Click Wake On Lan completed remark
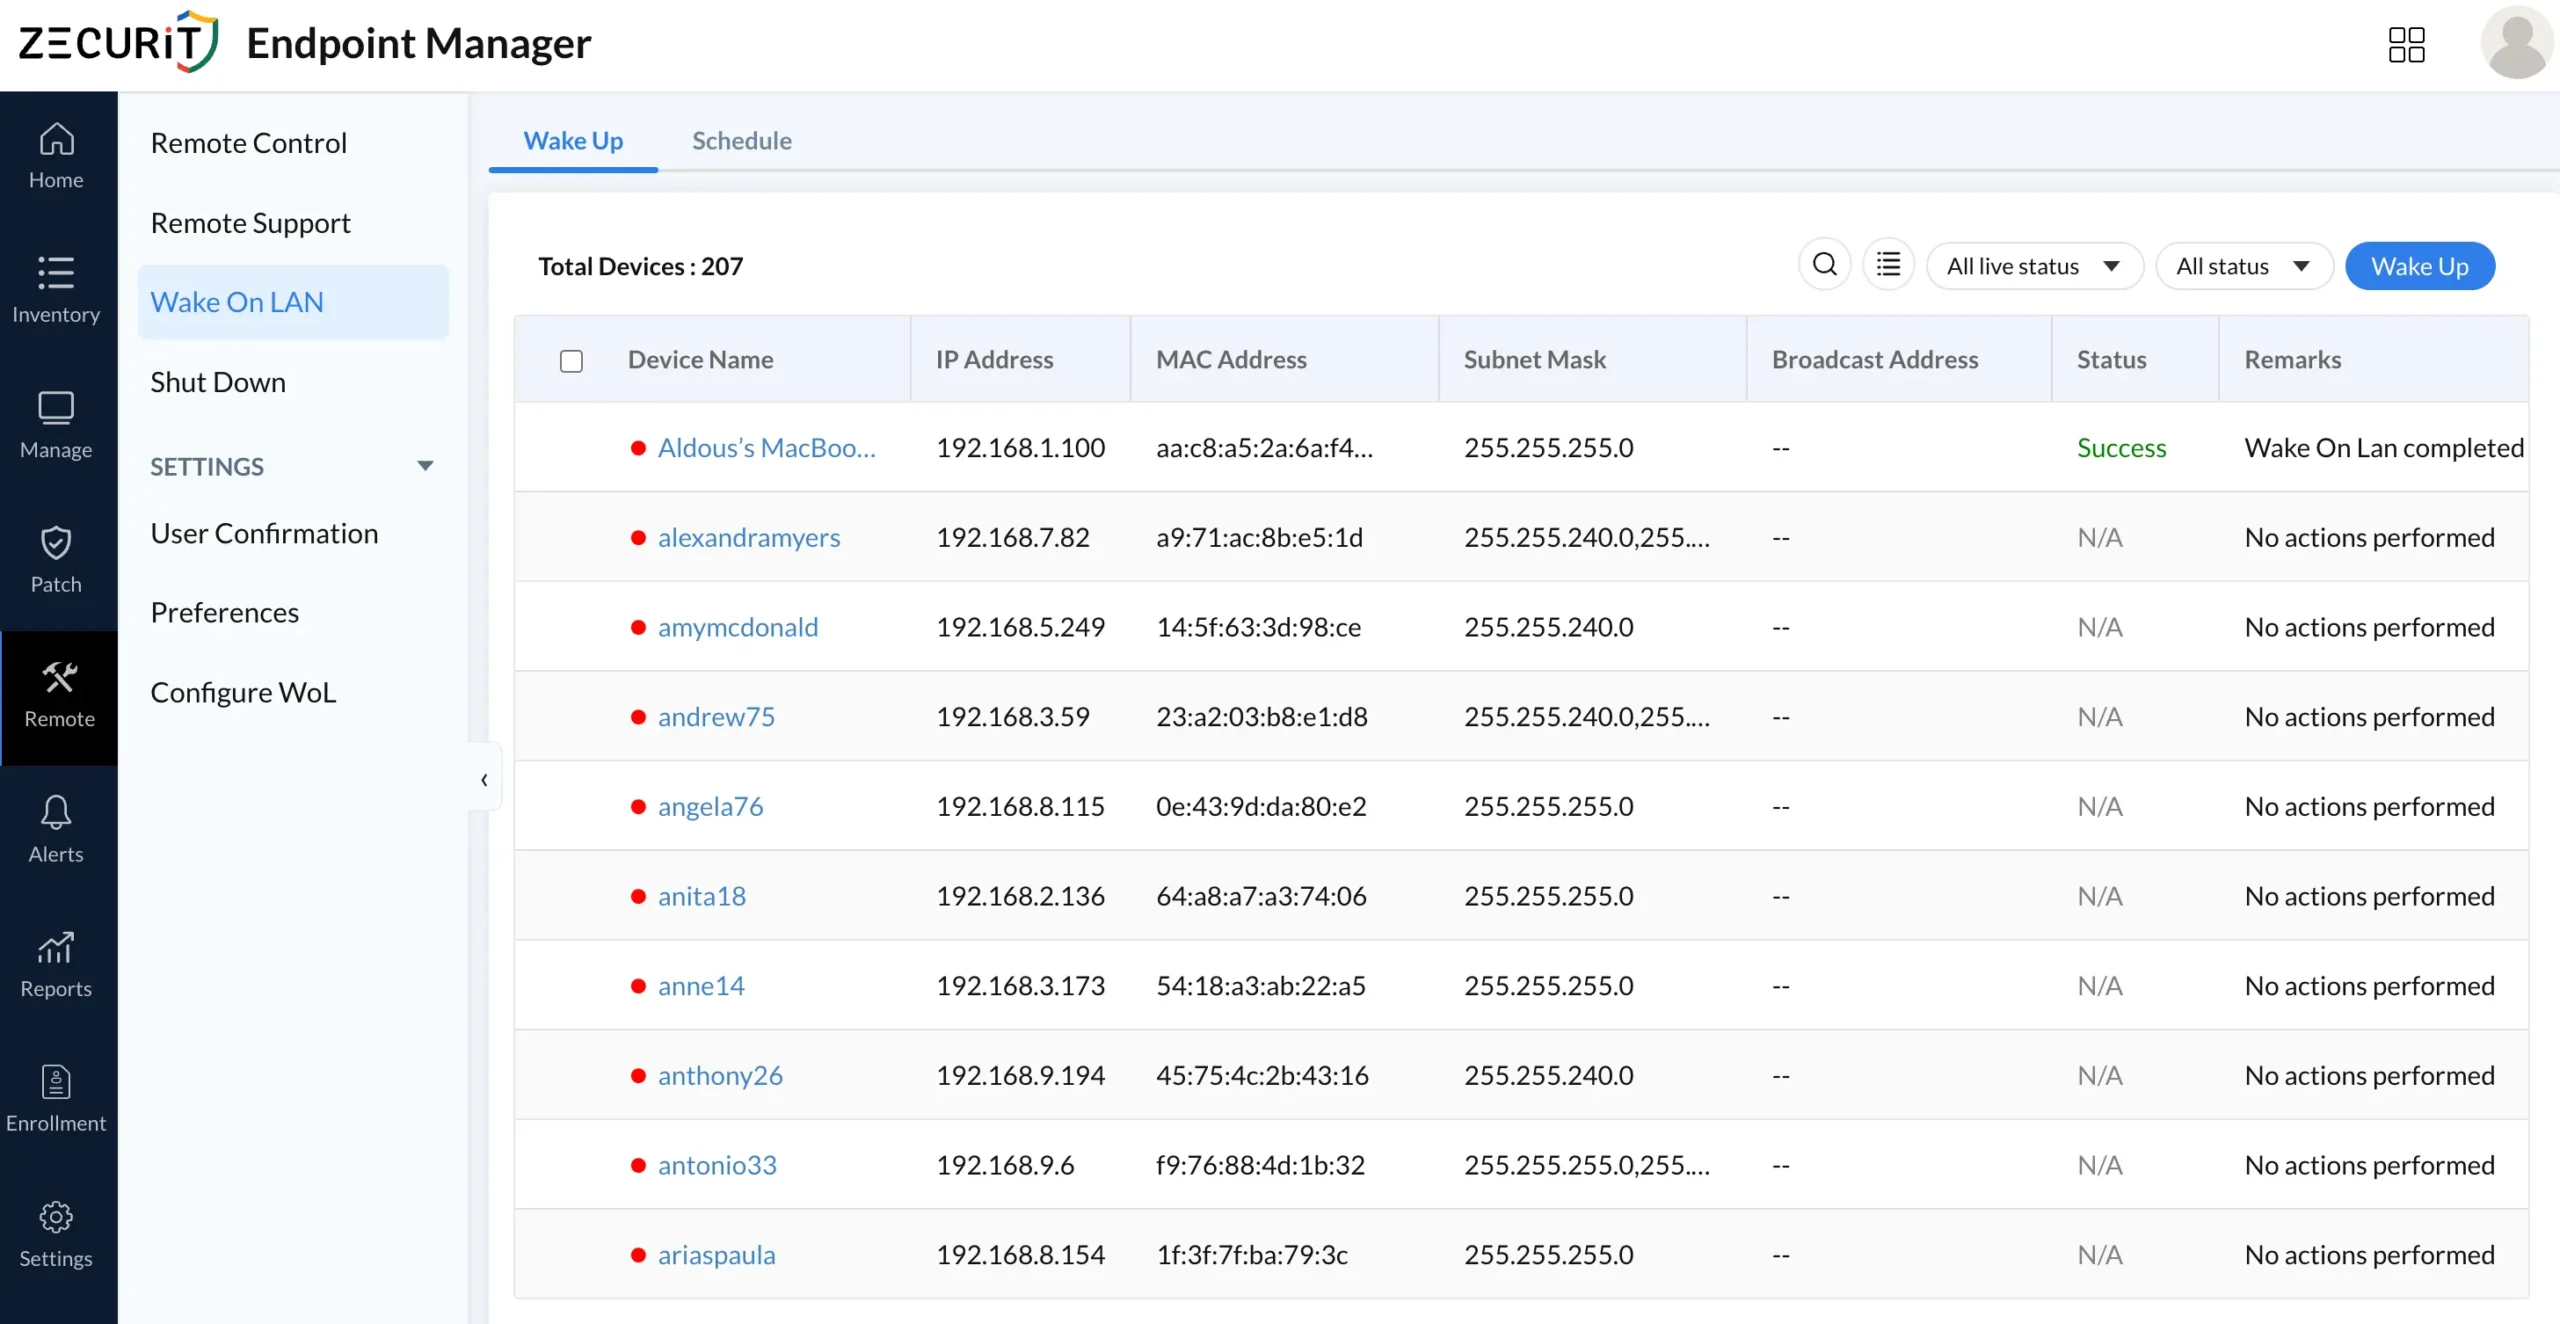Screen dimensions: 2560x1324 point(2384,447)
